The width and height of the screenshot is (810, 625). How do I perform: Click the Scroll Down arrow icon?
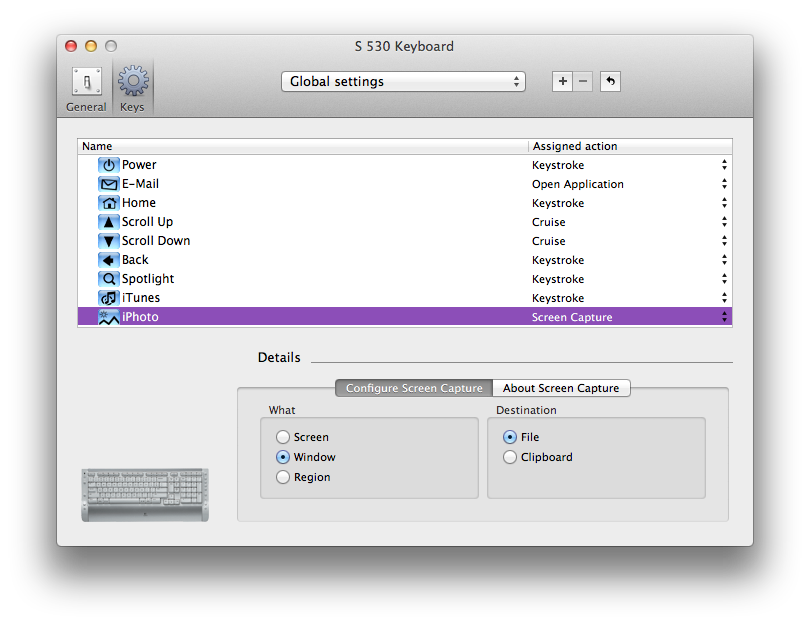108,241
